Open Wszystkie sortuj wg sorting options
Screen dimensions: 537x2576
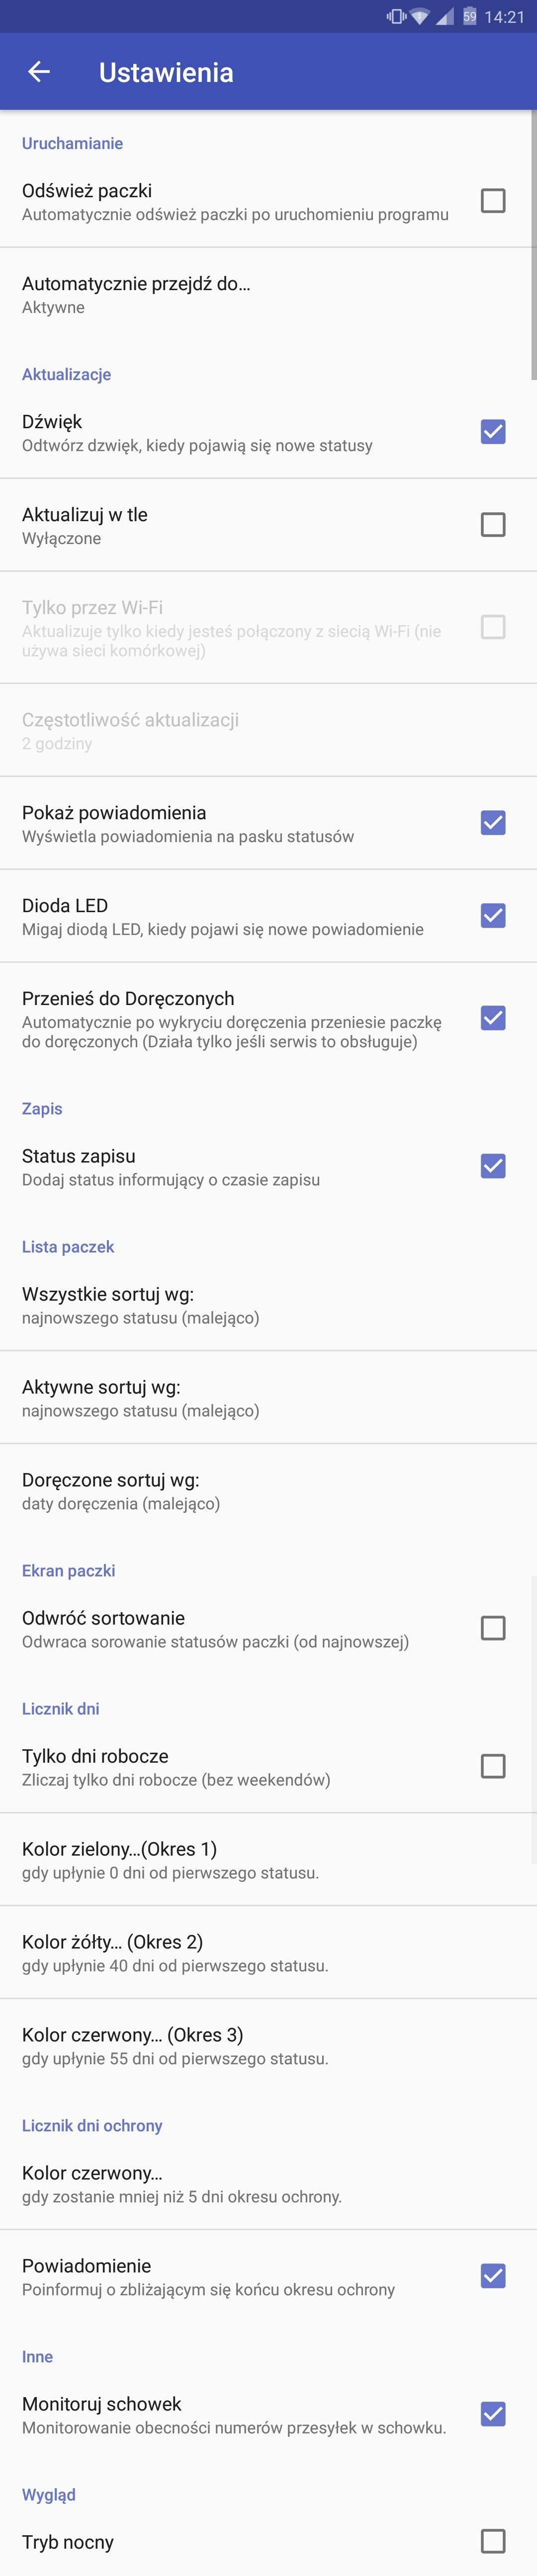point(268,1305)
